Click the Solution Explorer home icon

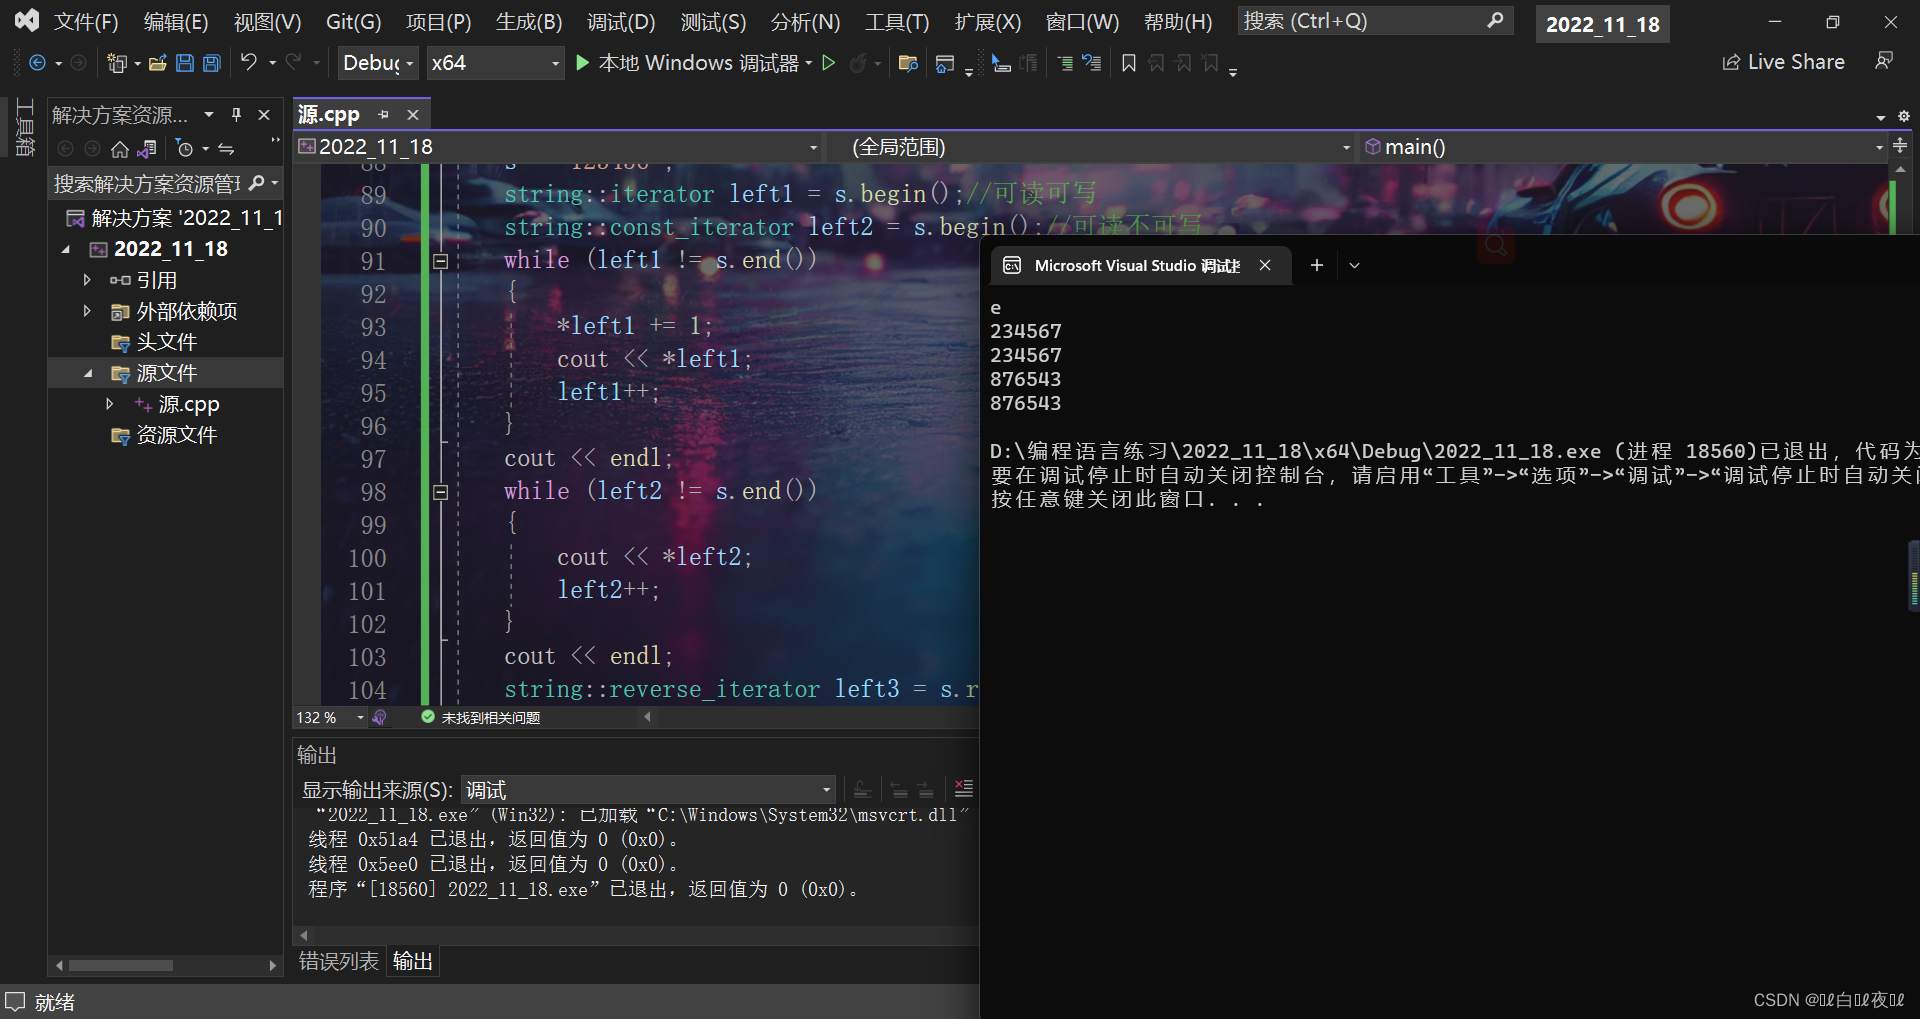tap(120, 149)
